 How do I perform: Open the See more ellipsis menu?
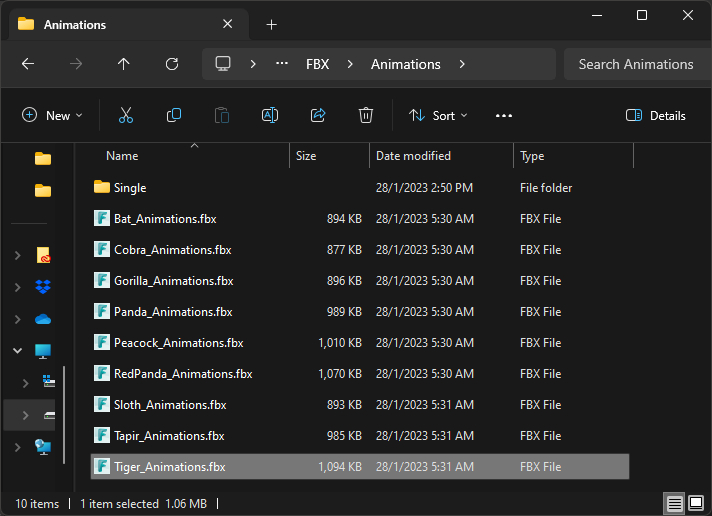[504, 115]
